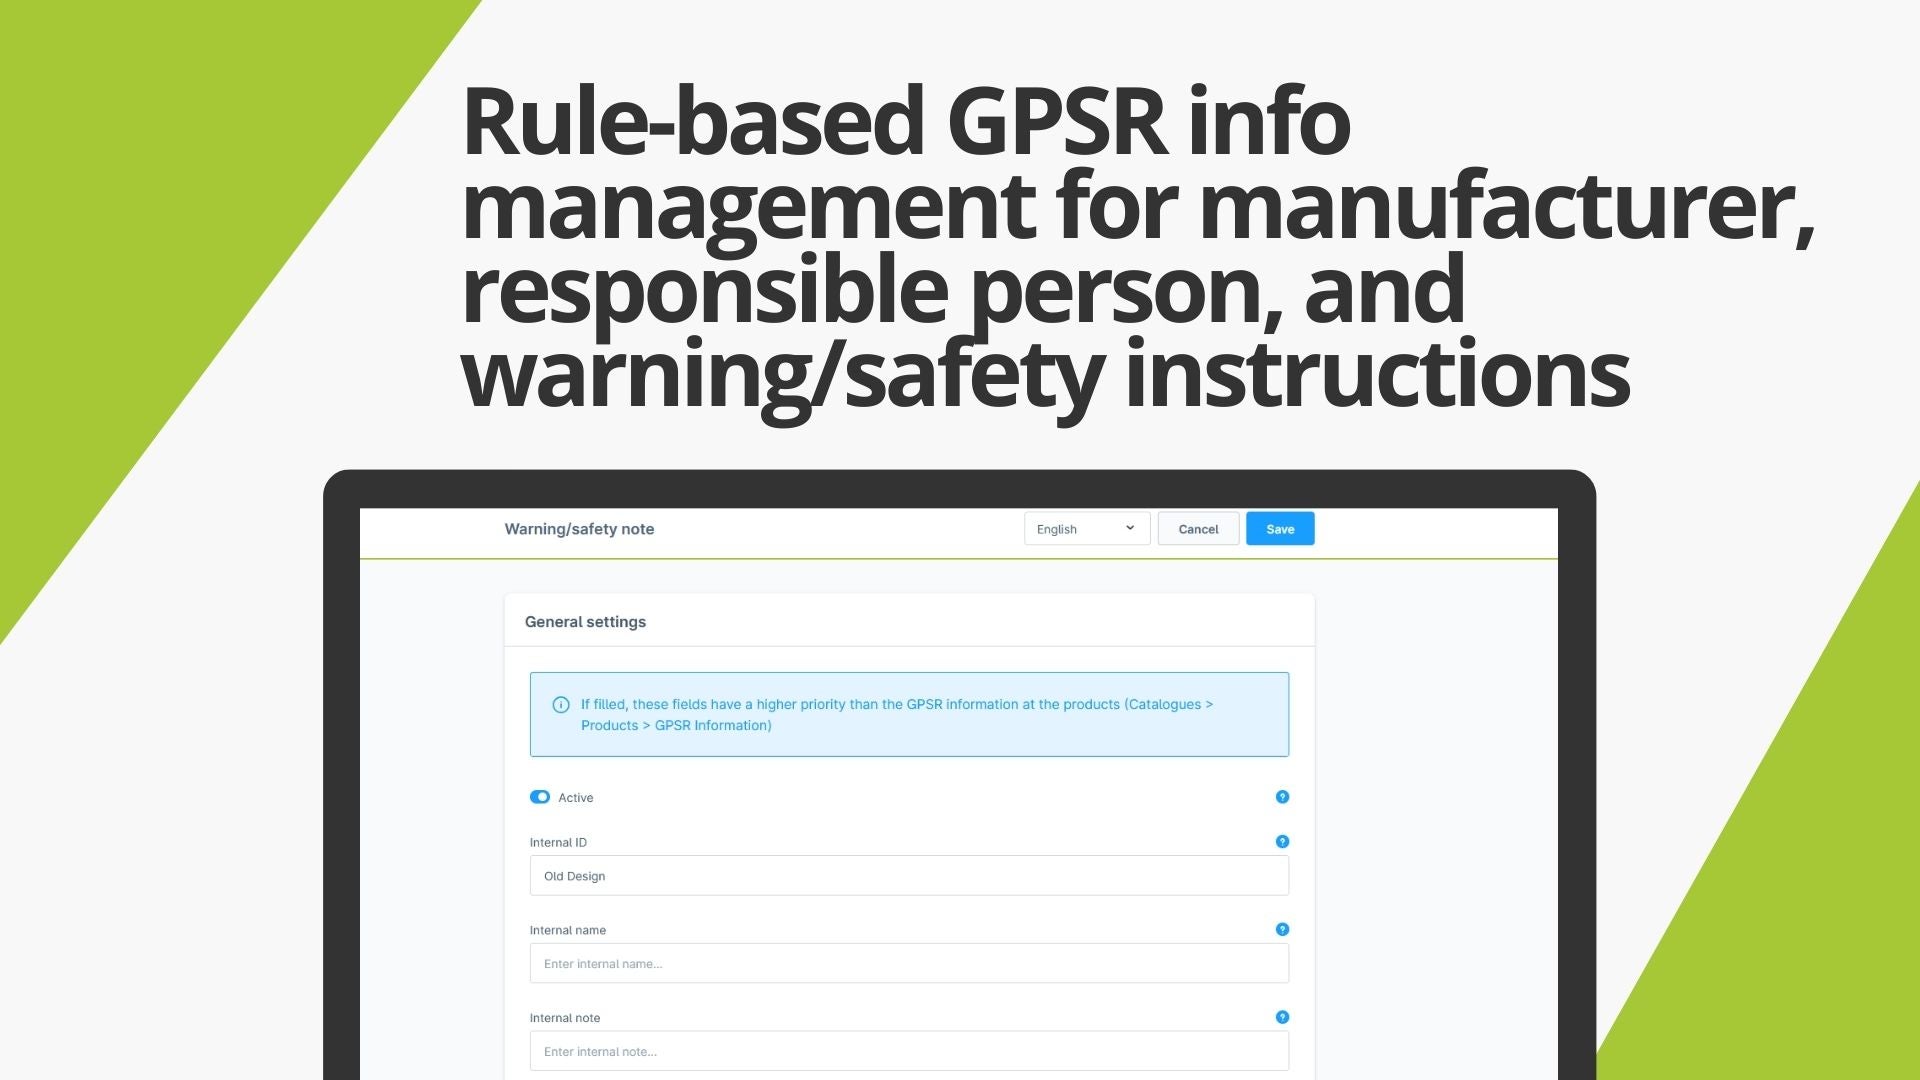Click the GPSR priority notice text
Image resolution: width=1920 pixels, height=1080 pixels.
pyautogui.click(x=897, y=715)
